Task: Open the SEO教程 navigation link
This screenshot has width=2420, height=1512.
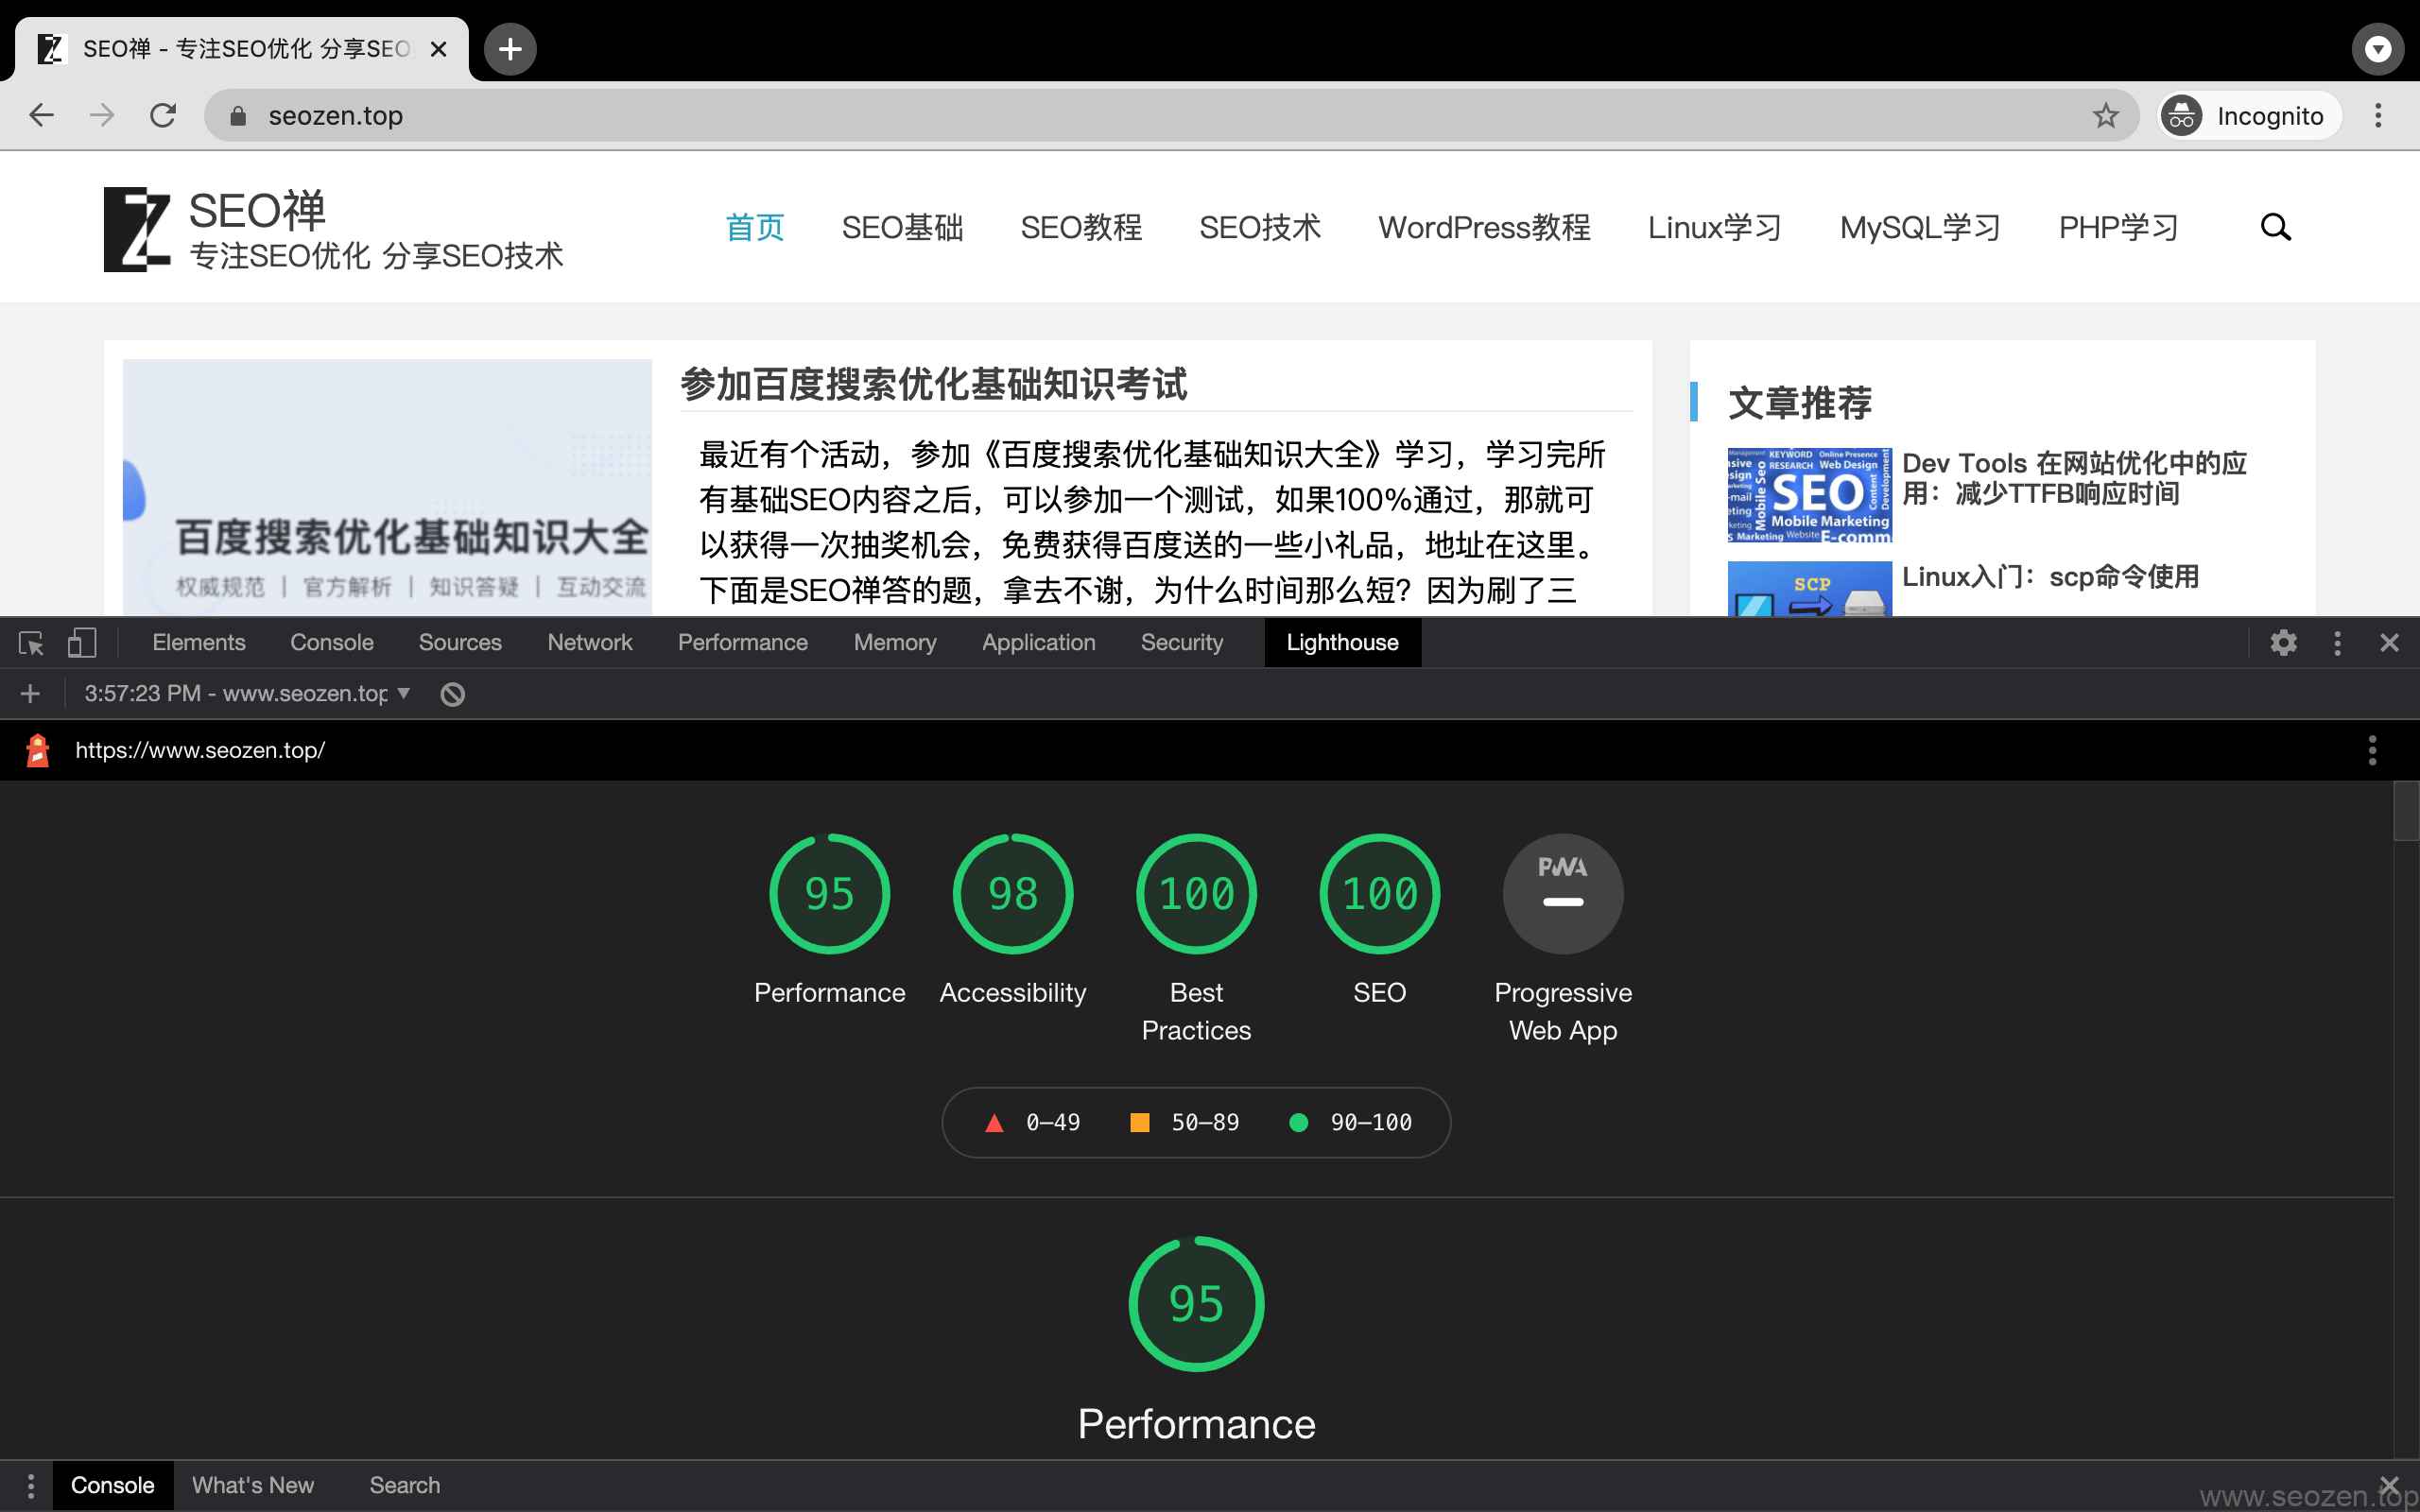Action: [x=1081, y=227]
